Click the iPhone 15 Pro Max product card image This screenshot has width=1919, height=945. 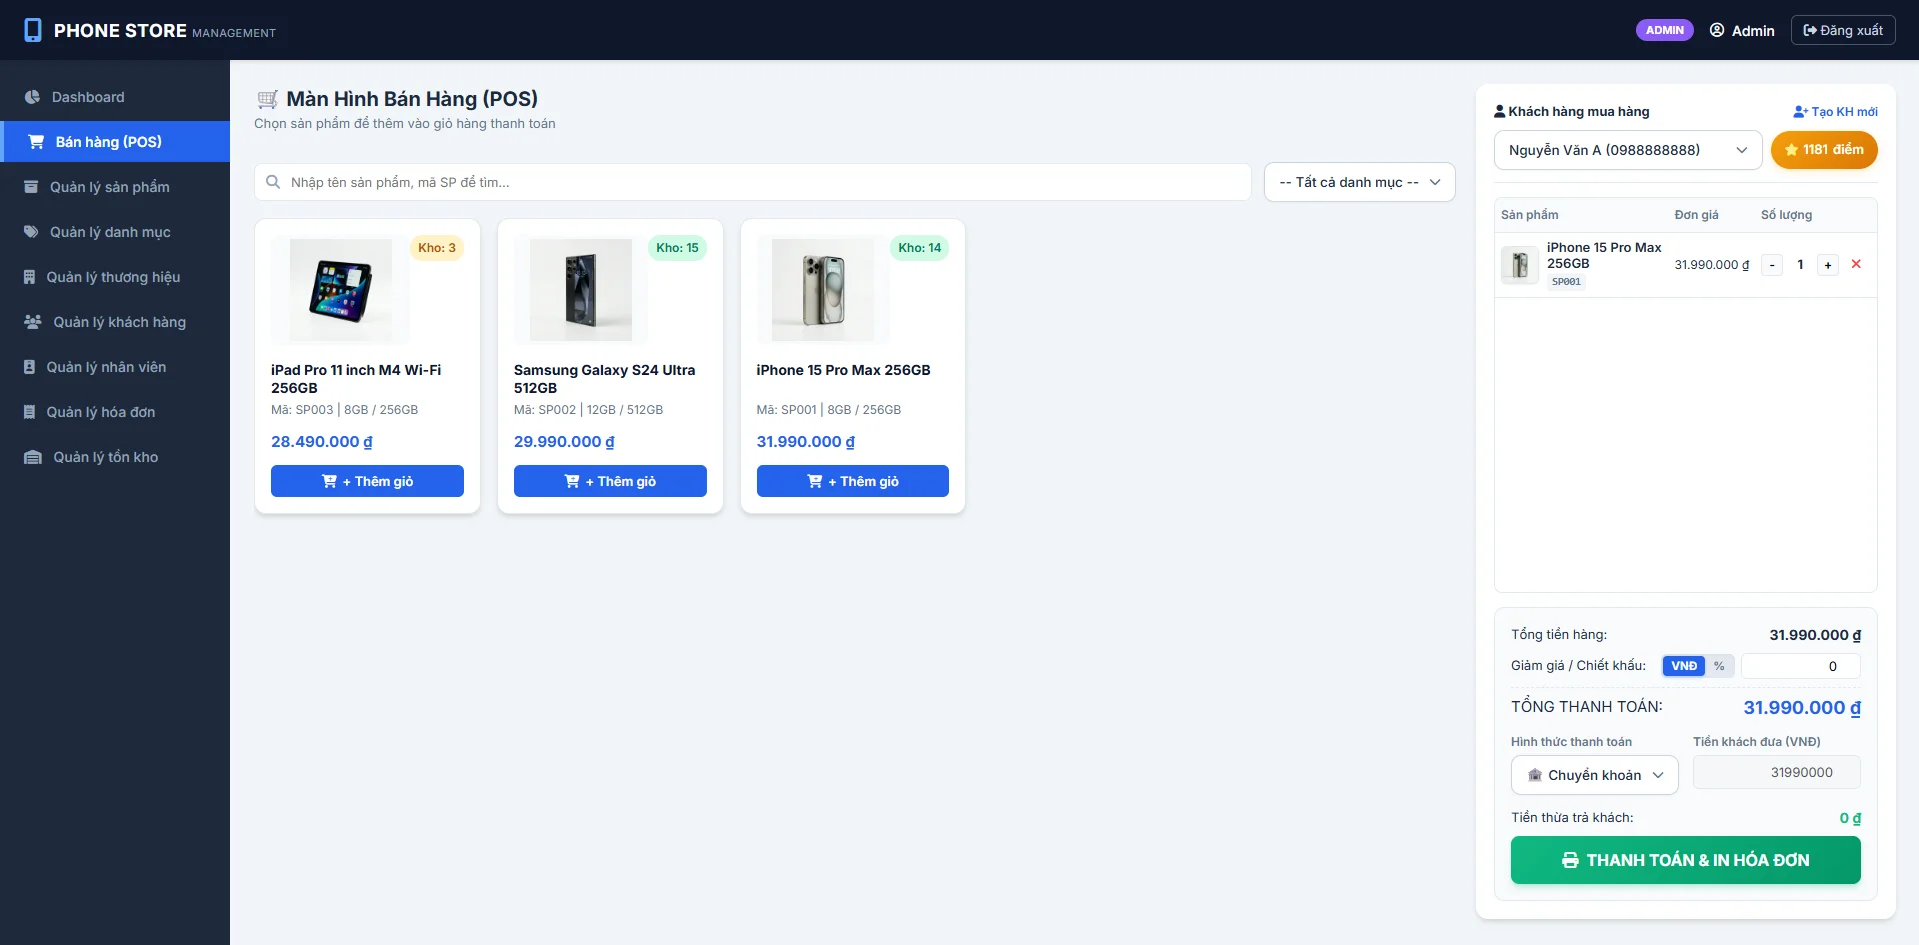coord(823,290)
